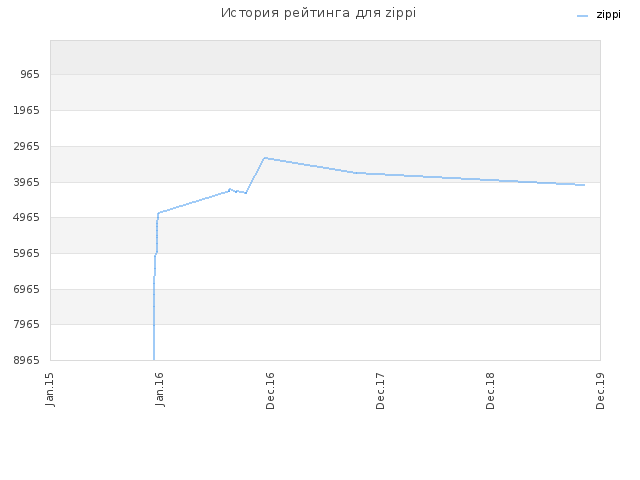Viewport: 640px width, 480px height.
Task: Click the Jan.15 x-axis label
Action: coord(50,389)
